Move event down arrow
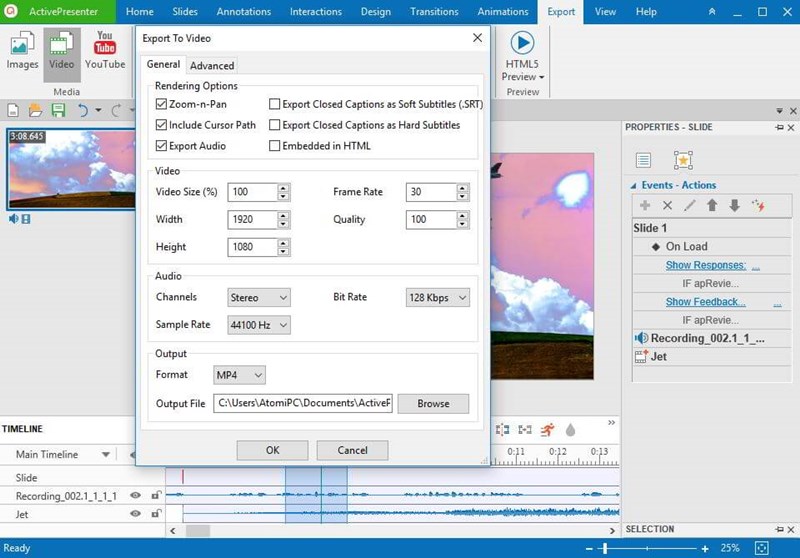Screen dimensions: 800x558 735,206
